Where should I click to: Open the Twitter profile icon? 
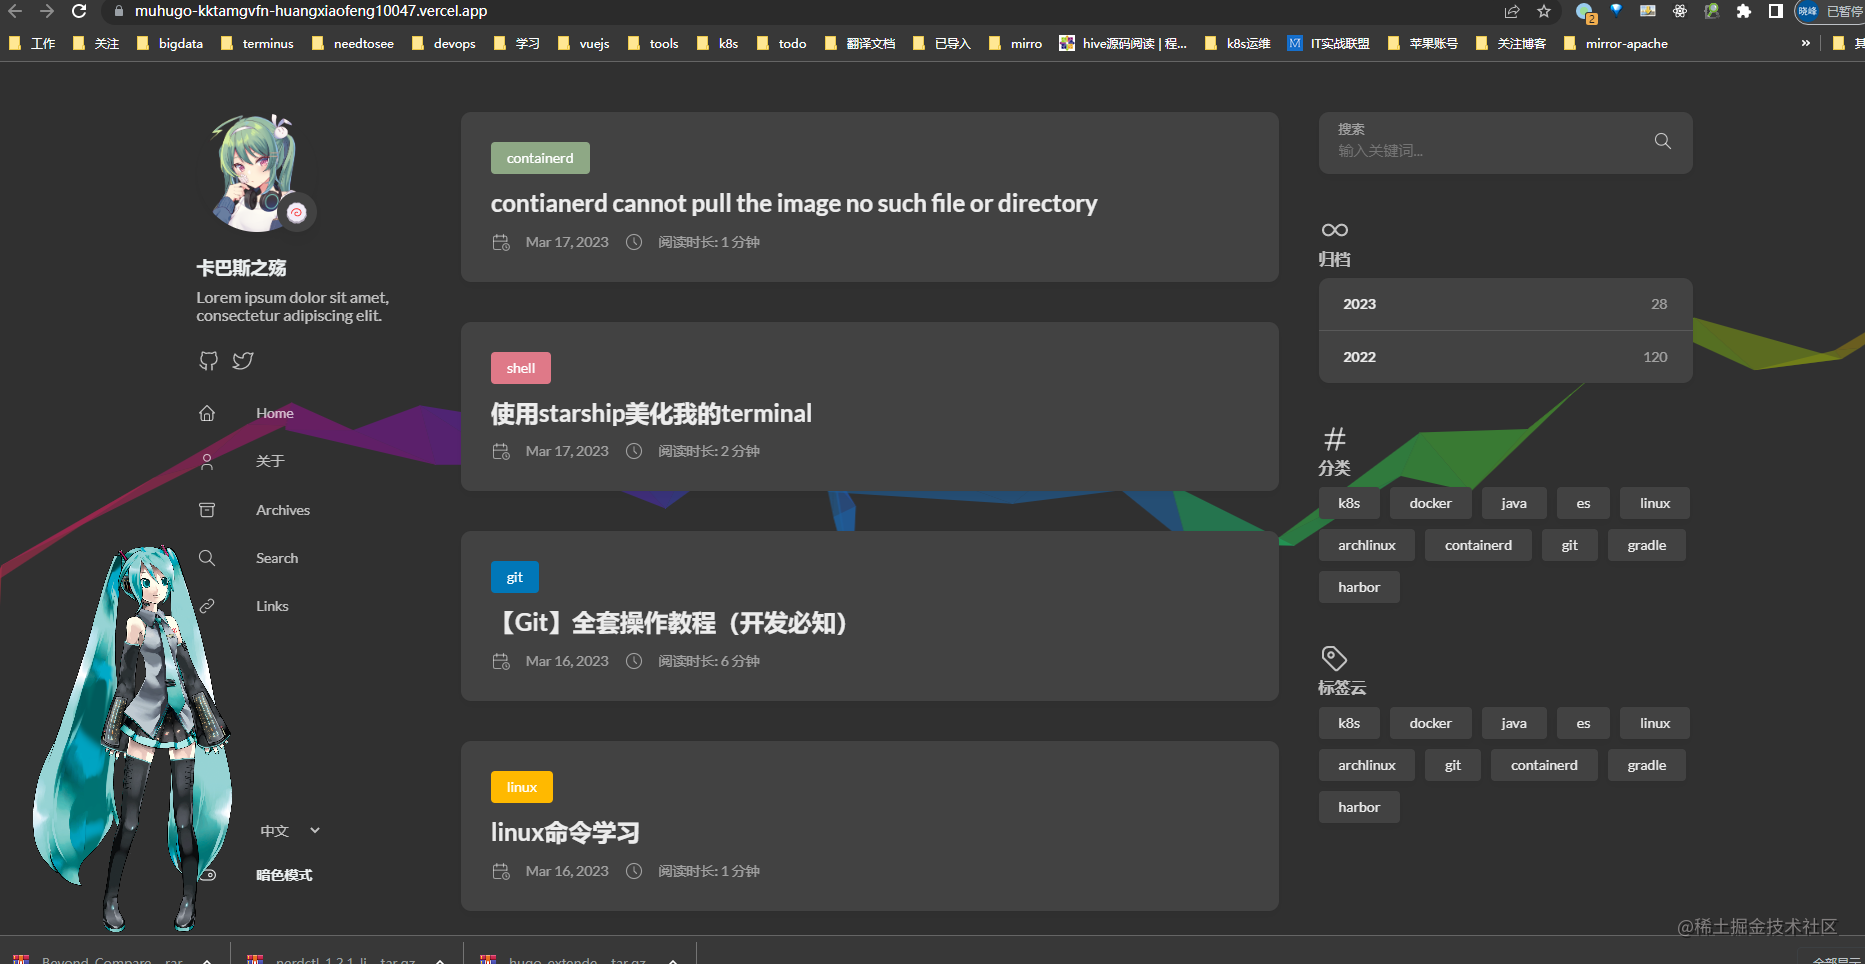[x=243, y=361]
